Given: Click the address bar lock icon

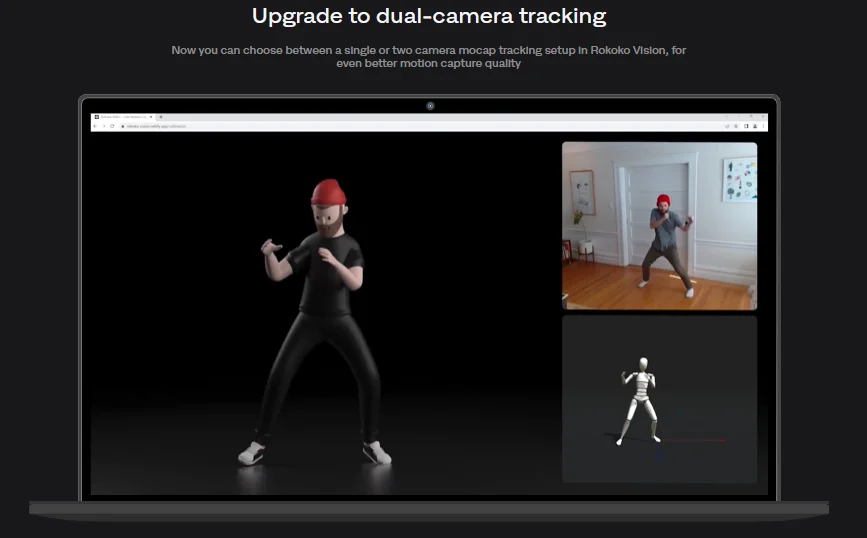Looking at the screenshot, I should click(123, 126).
